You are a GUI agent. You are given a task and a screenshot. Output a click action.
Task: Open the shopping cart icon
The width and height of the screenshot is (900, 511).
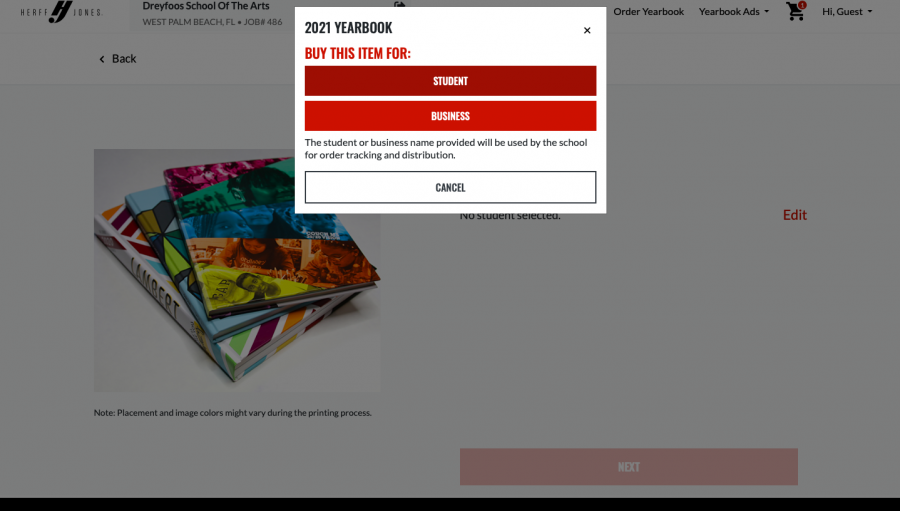pos(794,11)
